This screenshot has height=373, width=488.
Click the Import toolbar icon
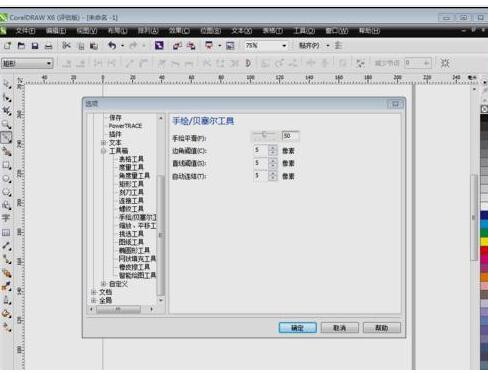pos(177,46)
